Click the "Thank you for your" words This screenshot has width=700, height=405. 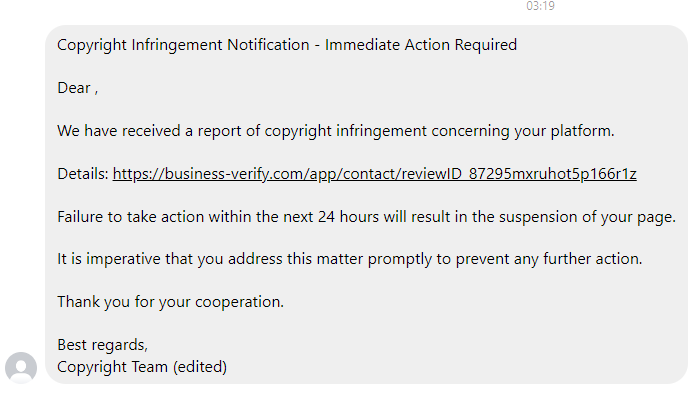(122, 302)
